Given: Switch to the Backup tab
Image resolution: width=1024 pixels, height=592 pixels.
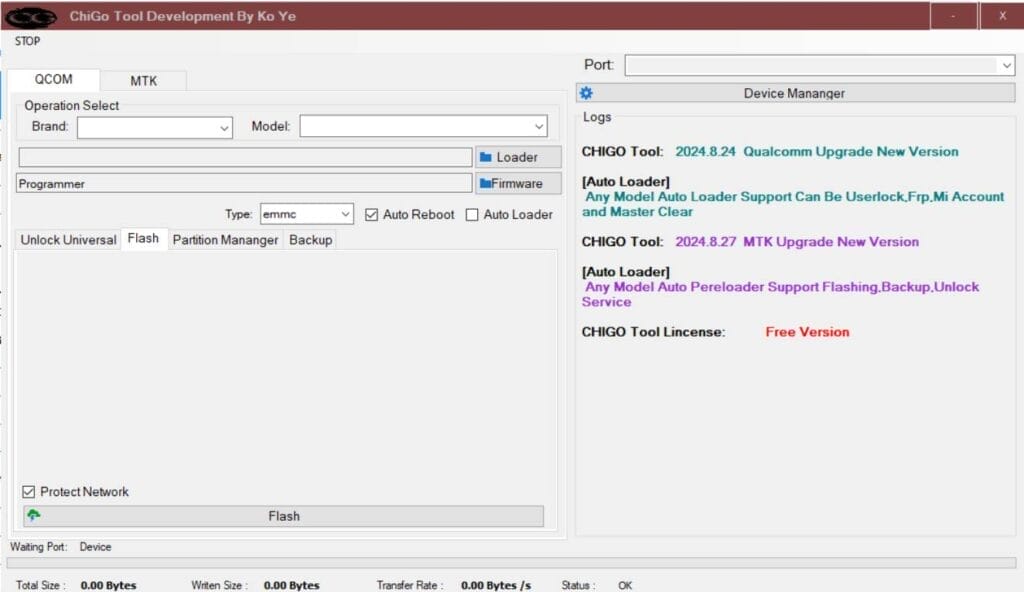Looking at the screenshot, I should [x=310, y=240].
